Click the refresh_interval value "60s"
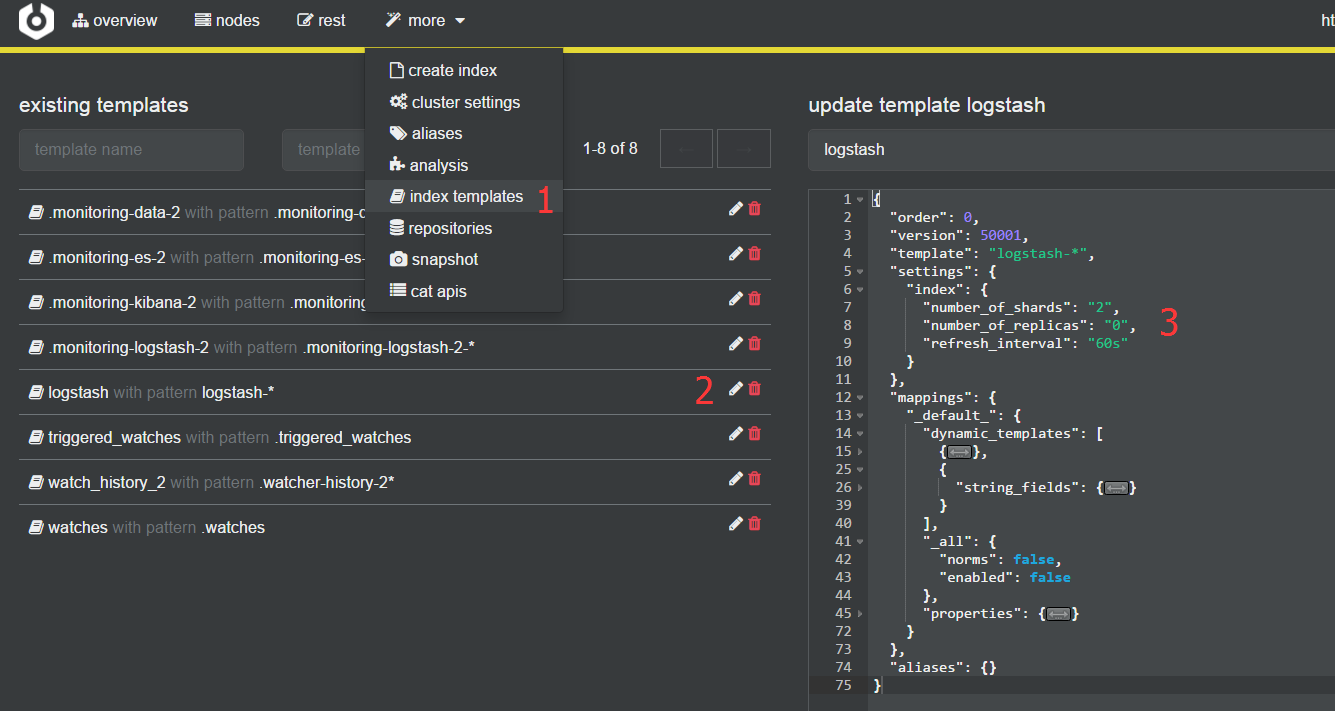 coord(1108,344)
